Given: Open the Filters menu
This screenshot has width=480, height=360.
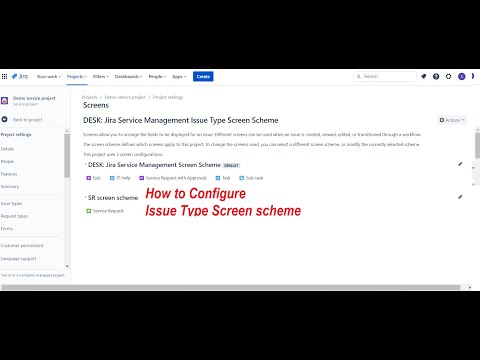Looking at the screenshot, I should click(x=101, y=76).
